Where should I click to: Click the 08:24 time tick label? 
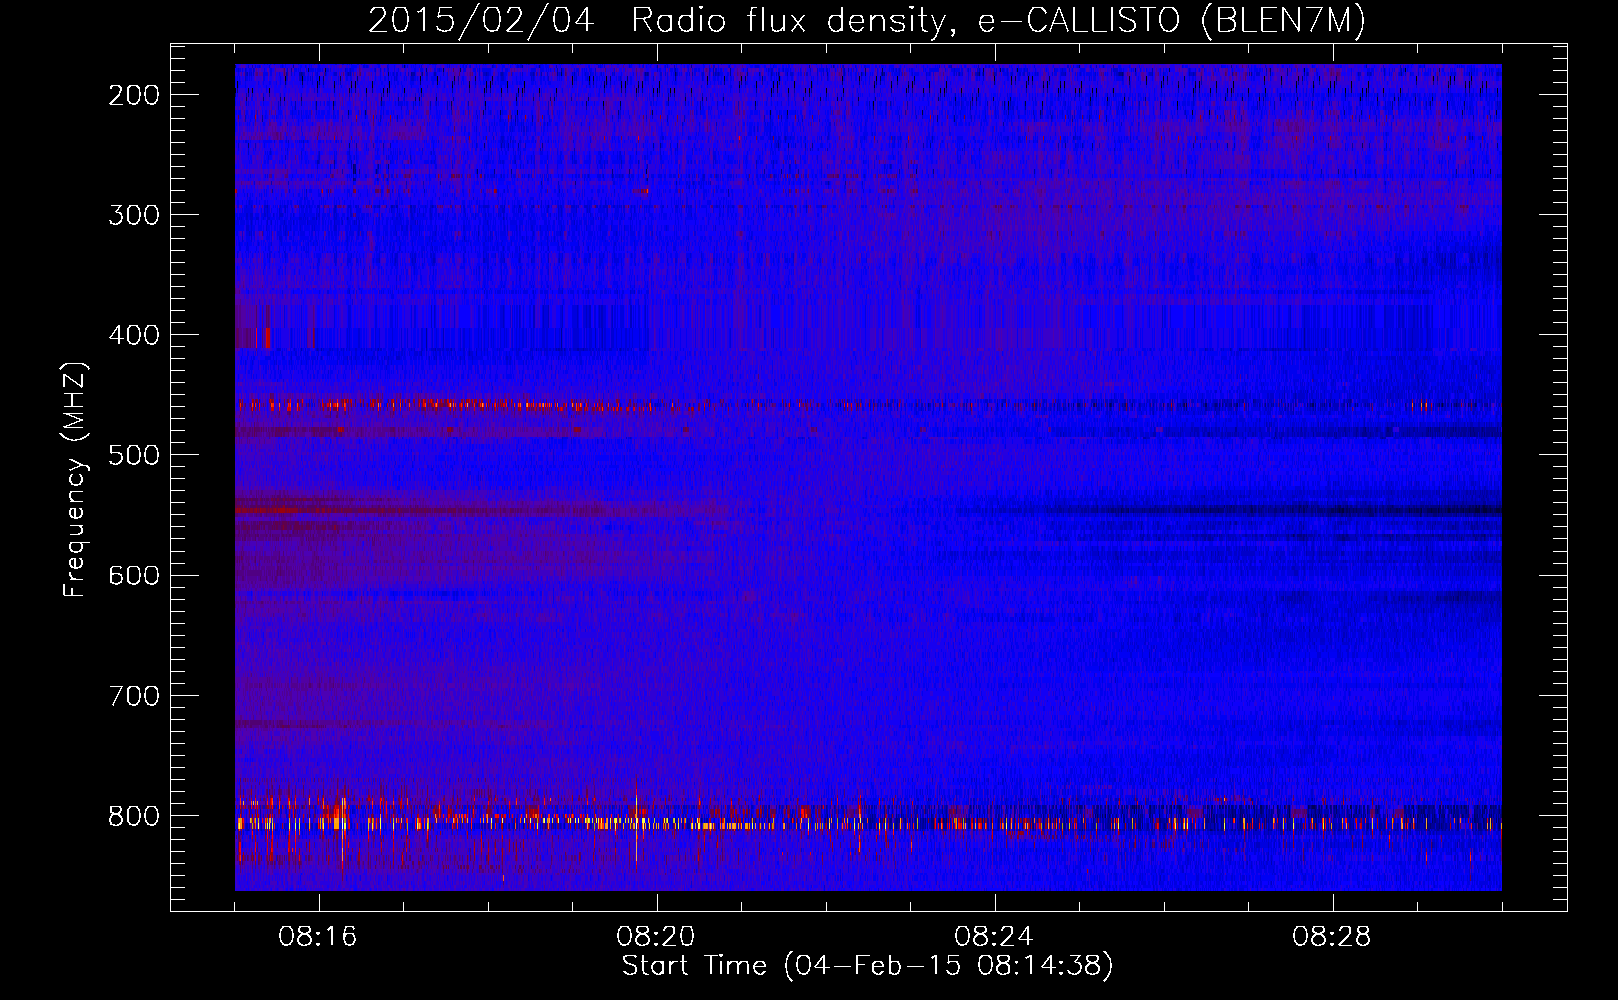click(994, 937)
